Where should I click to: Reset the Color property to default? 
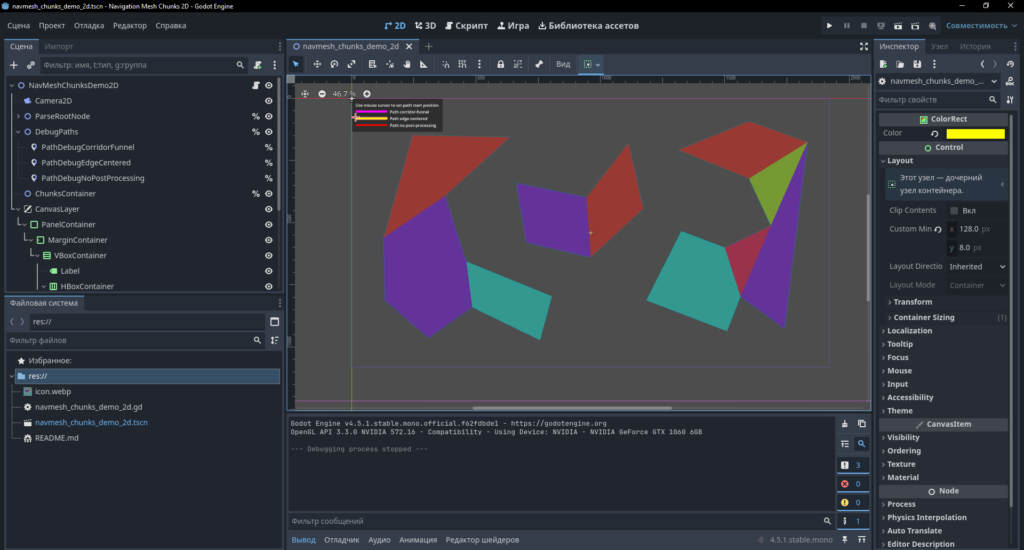pos(935,133)
